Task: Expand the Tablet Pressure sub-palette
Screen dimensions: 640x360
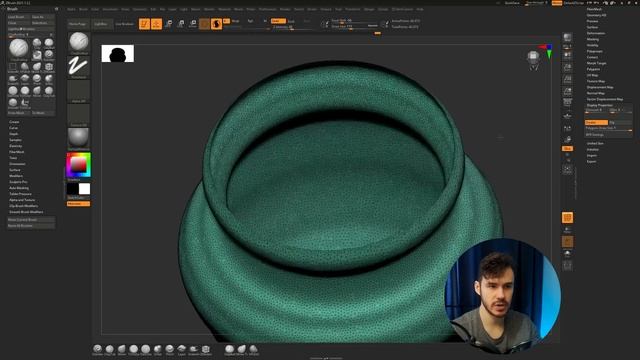Action: 20,194
